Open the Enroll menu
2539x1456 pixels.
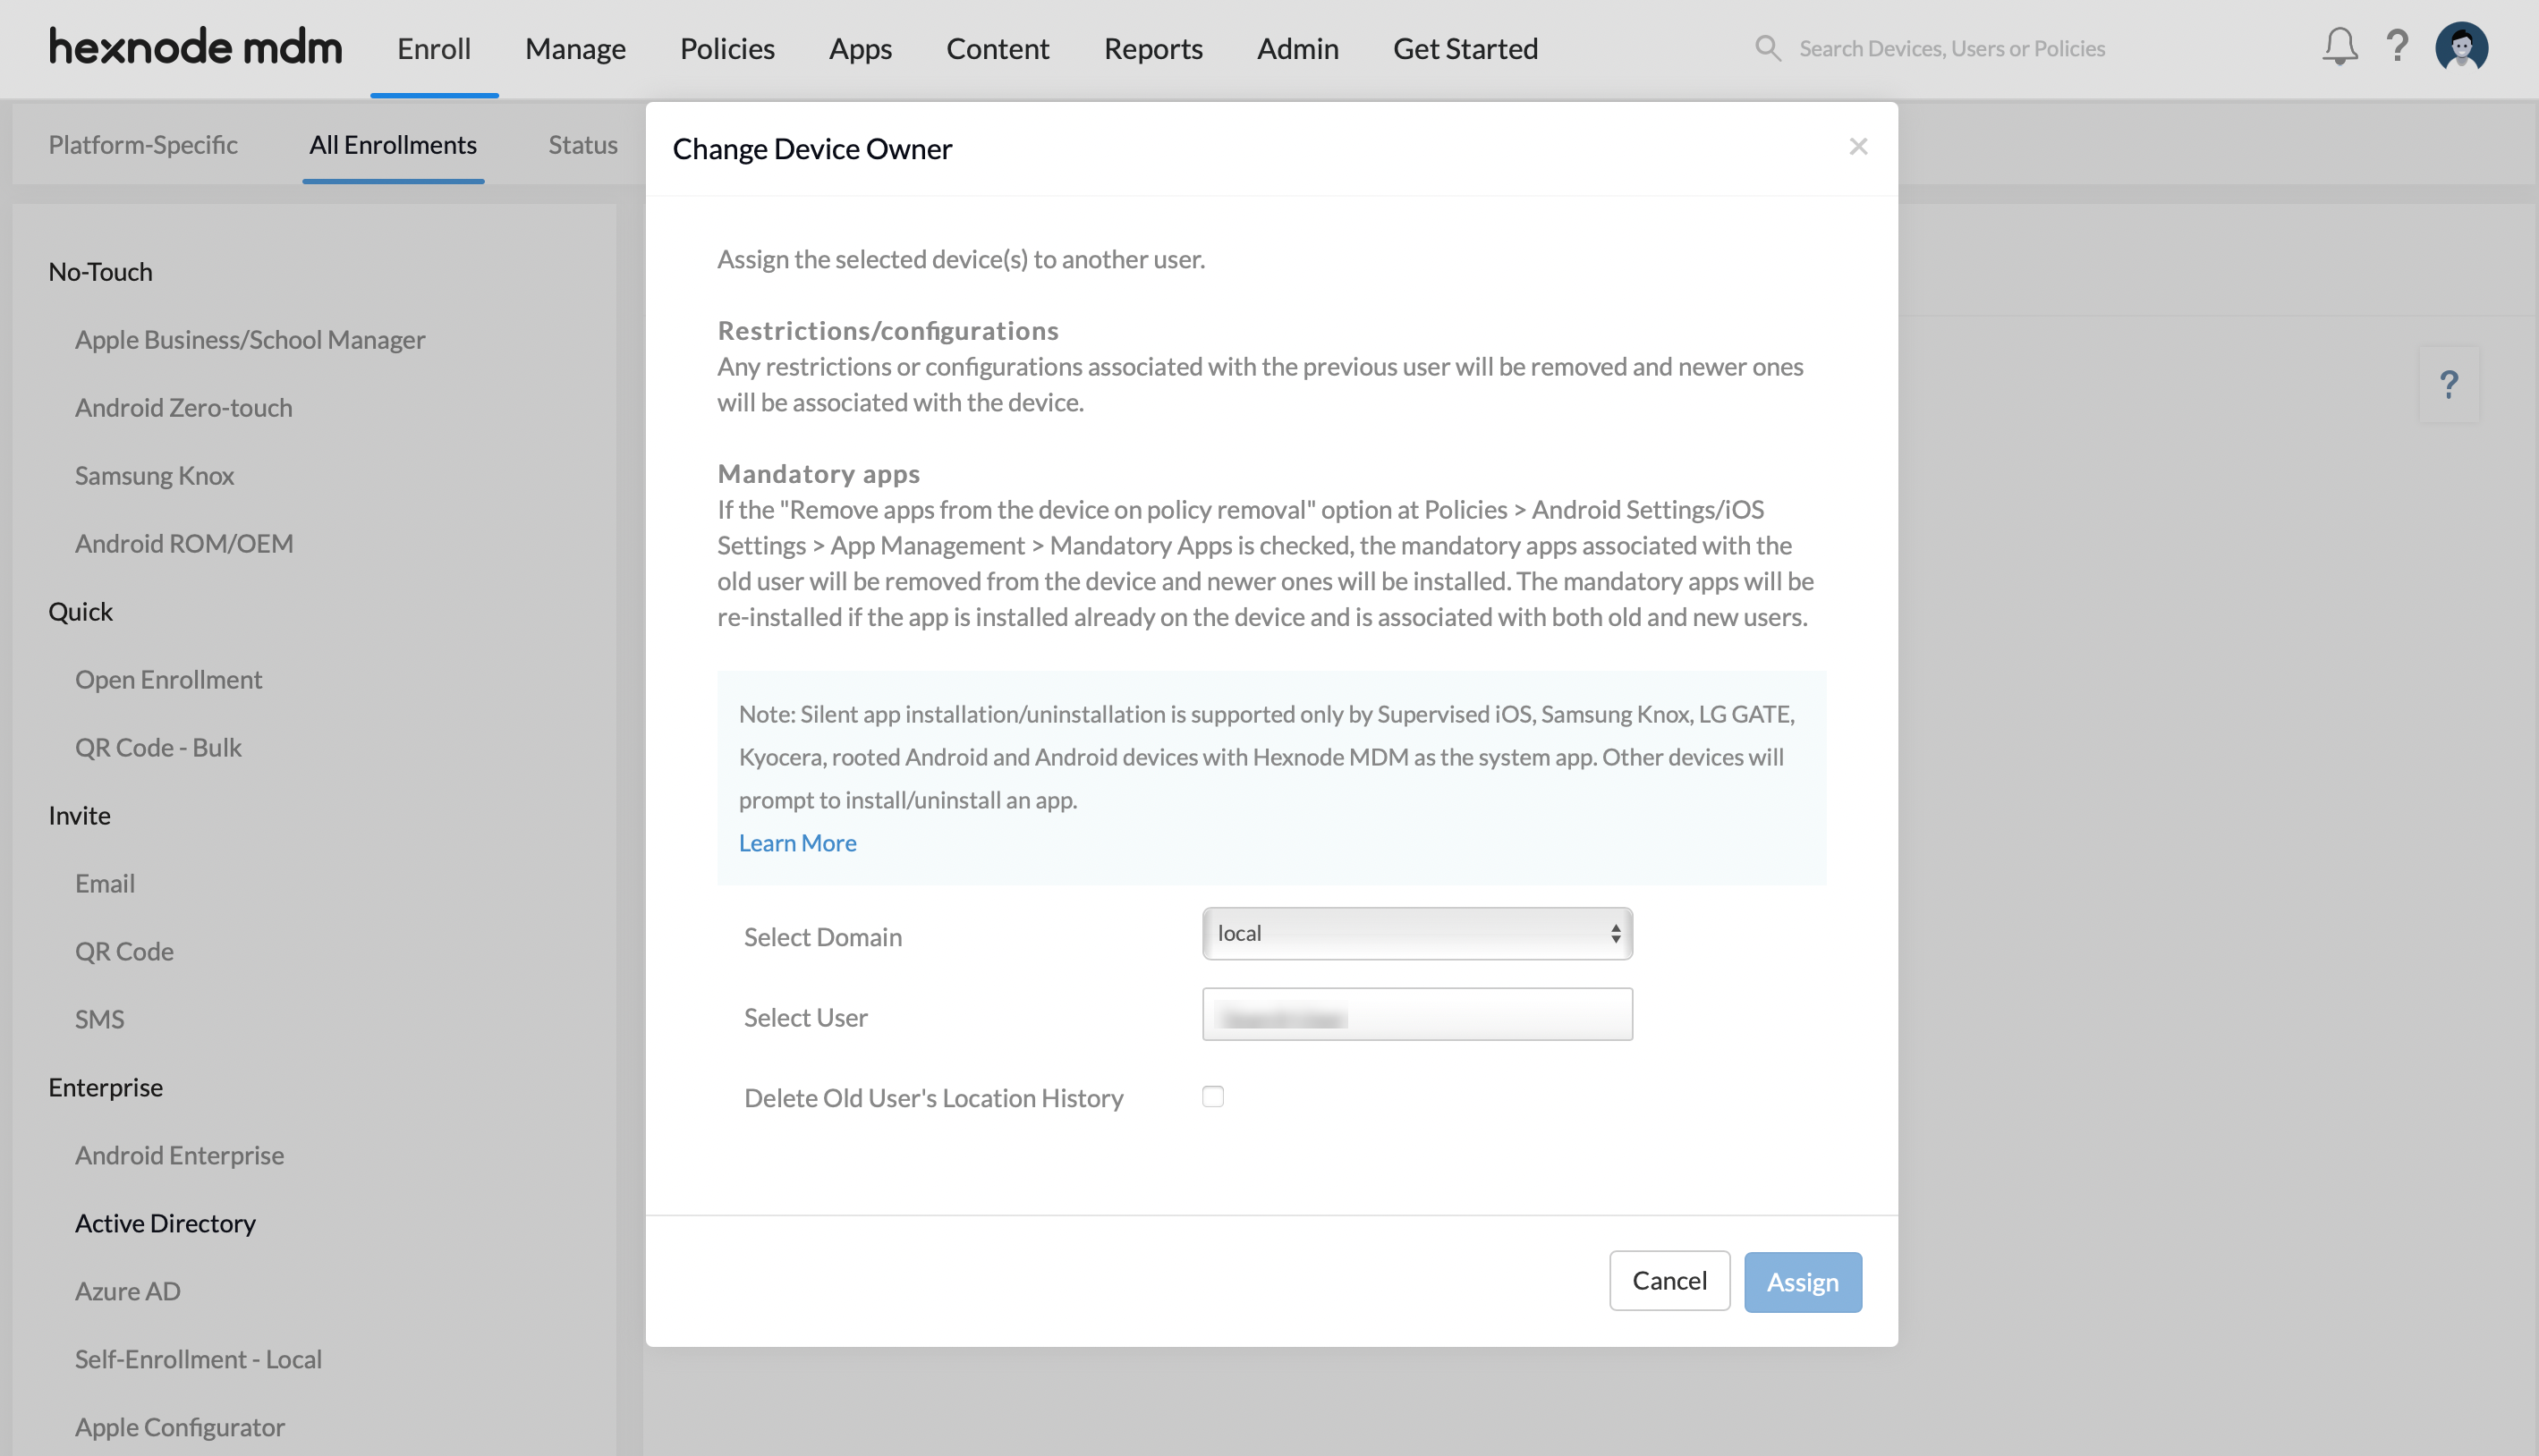point(434,48)
